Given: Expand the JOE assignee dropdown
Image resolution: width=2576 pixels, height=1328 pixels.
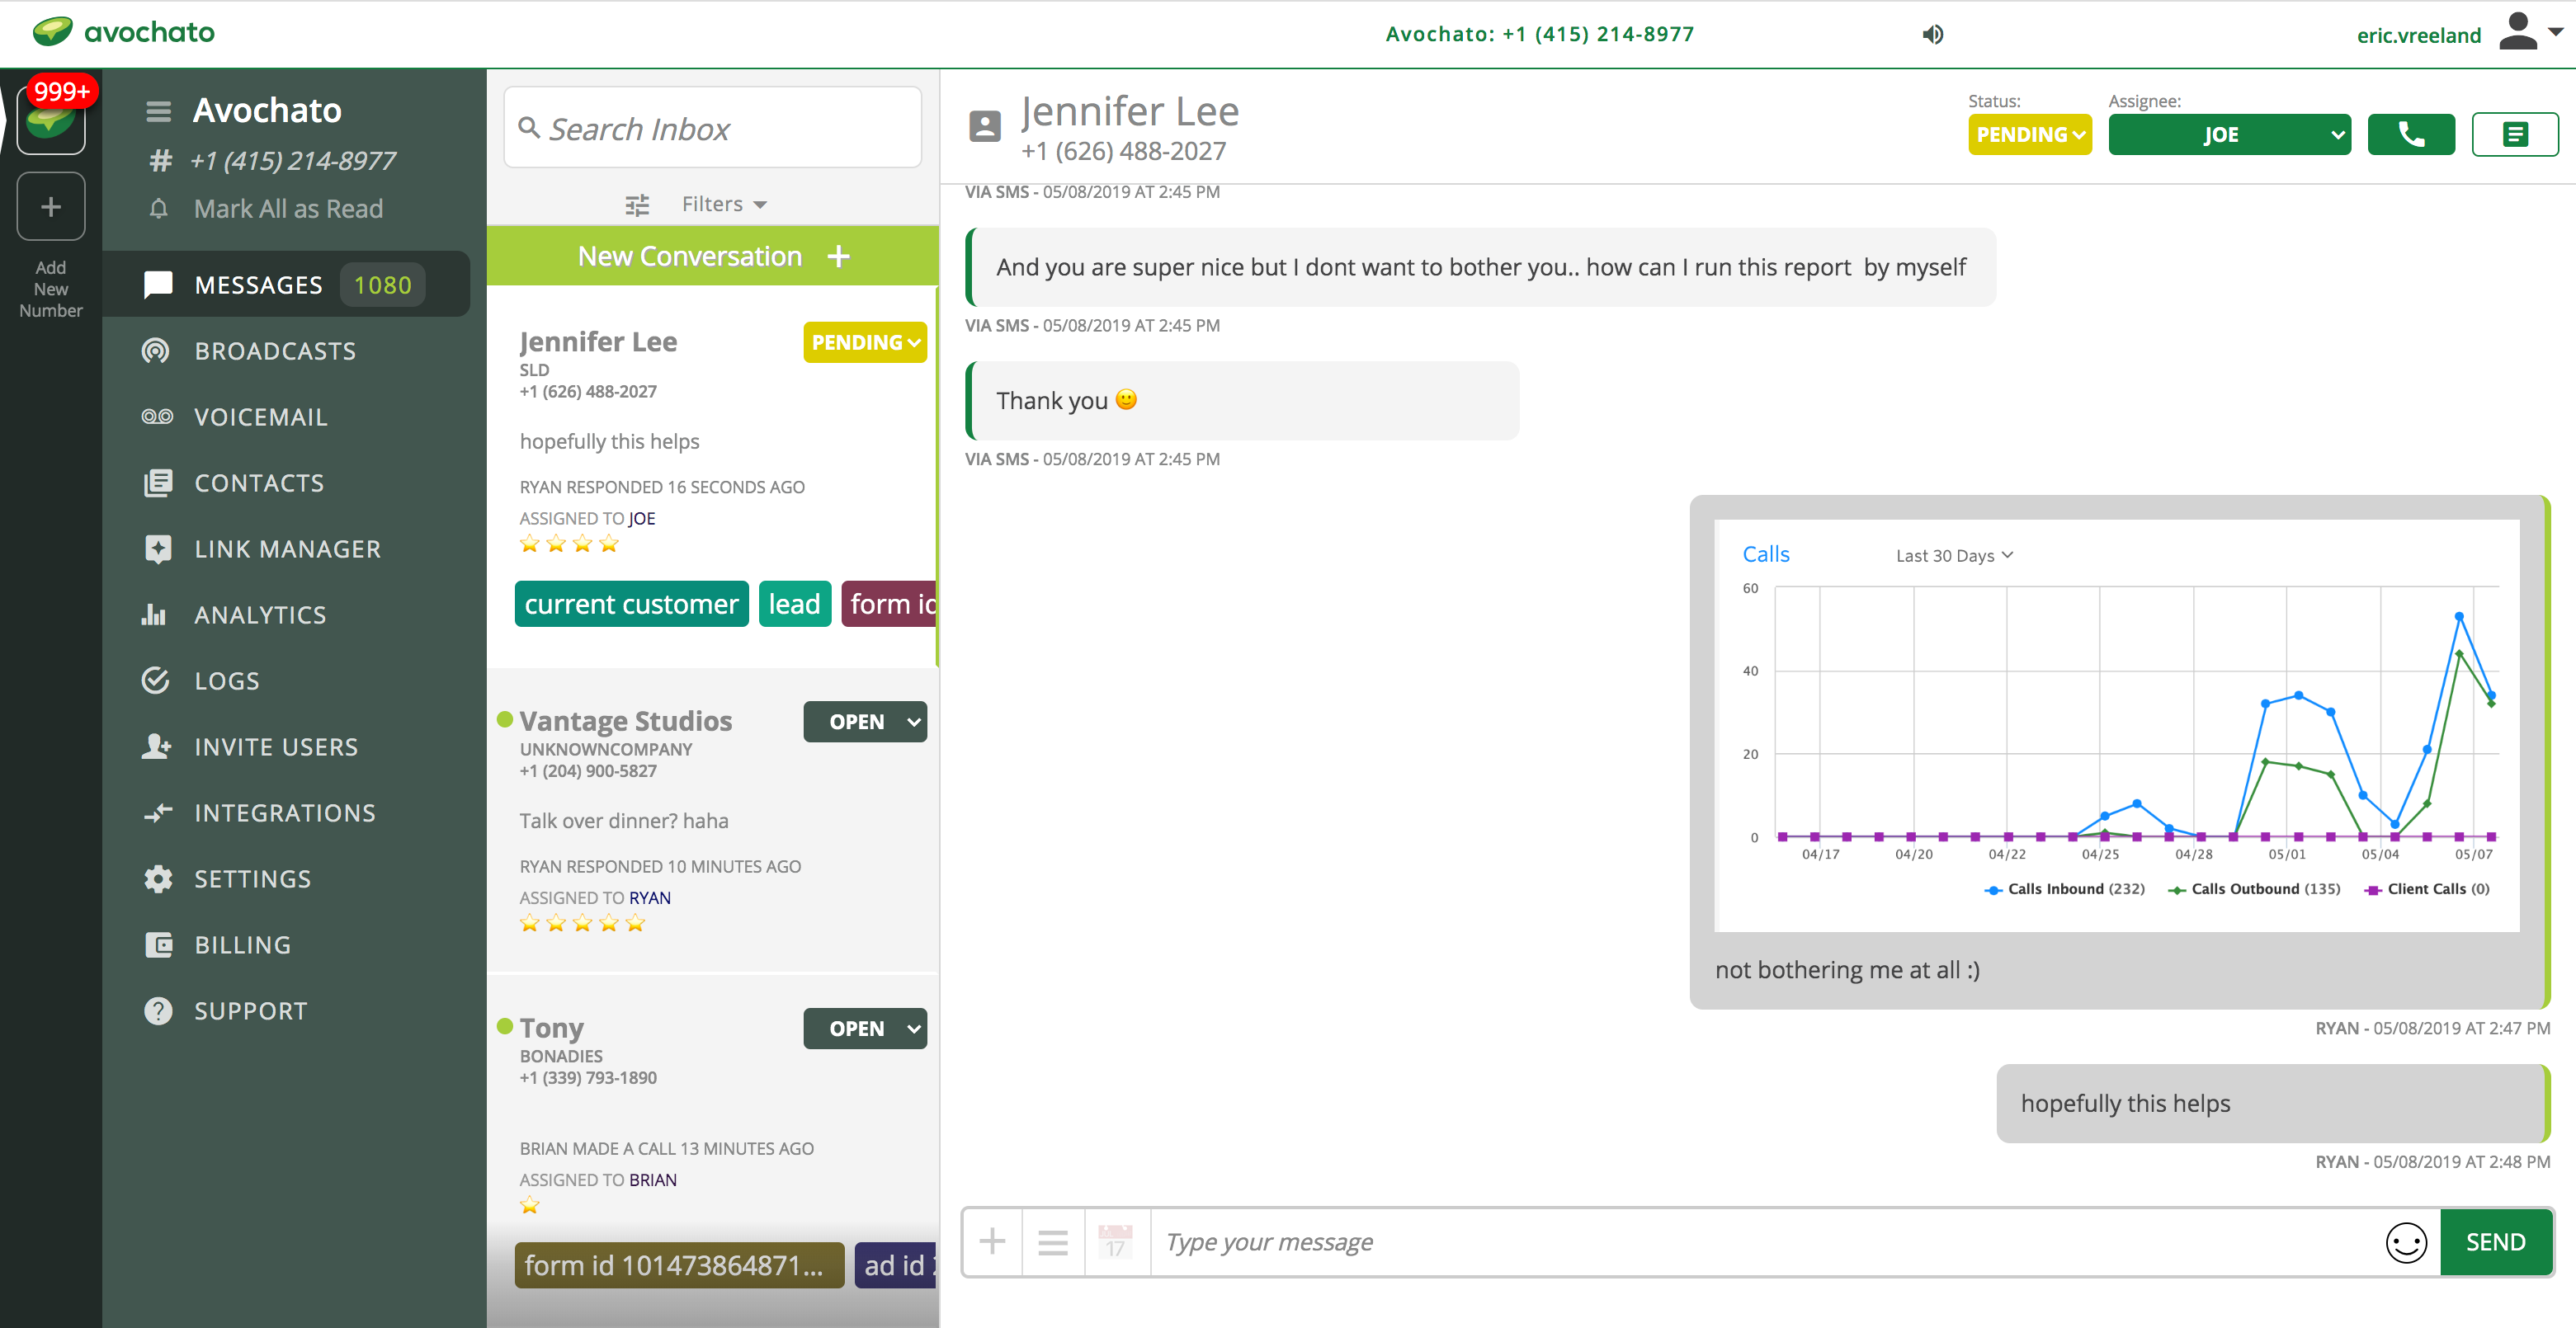Looking at the screenshot, I should [2229, 135].
